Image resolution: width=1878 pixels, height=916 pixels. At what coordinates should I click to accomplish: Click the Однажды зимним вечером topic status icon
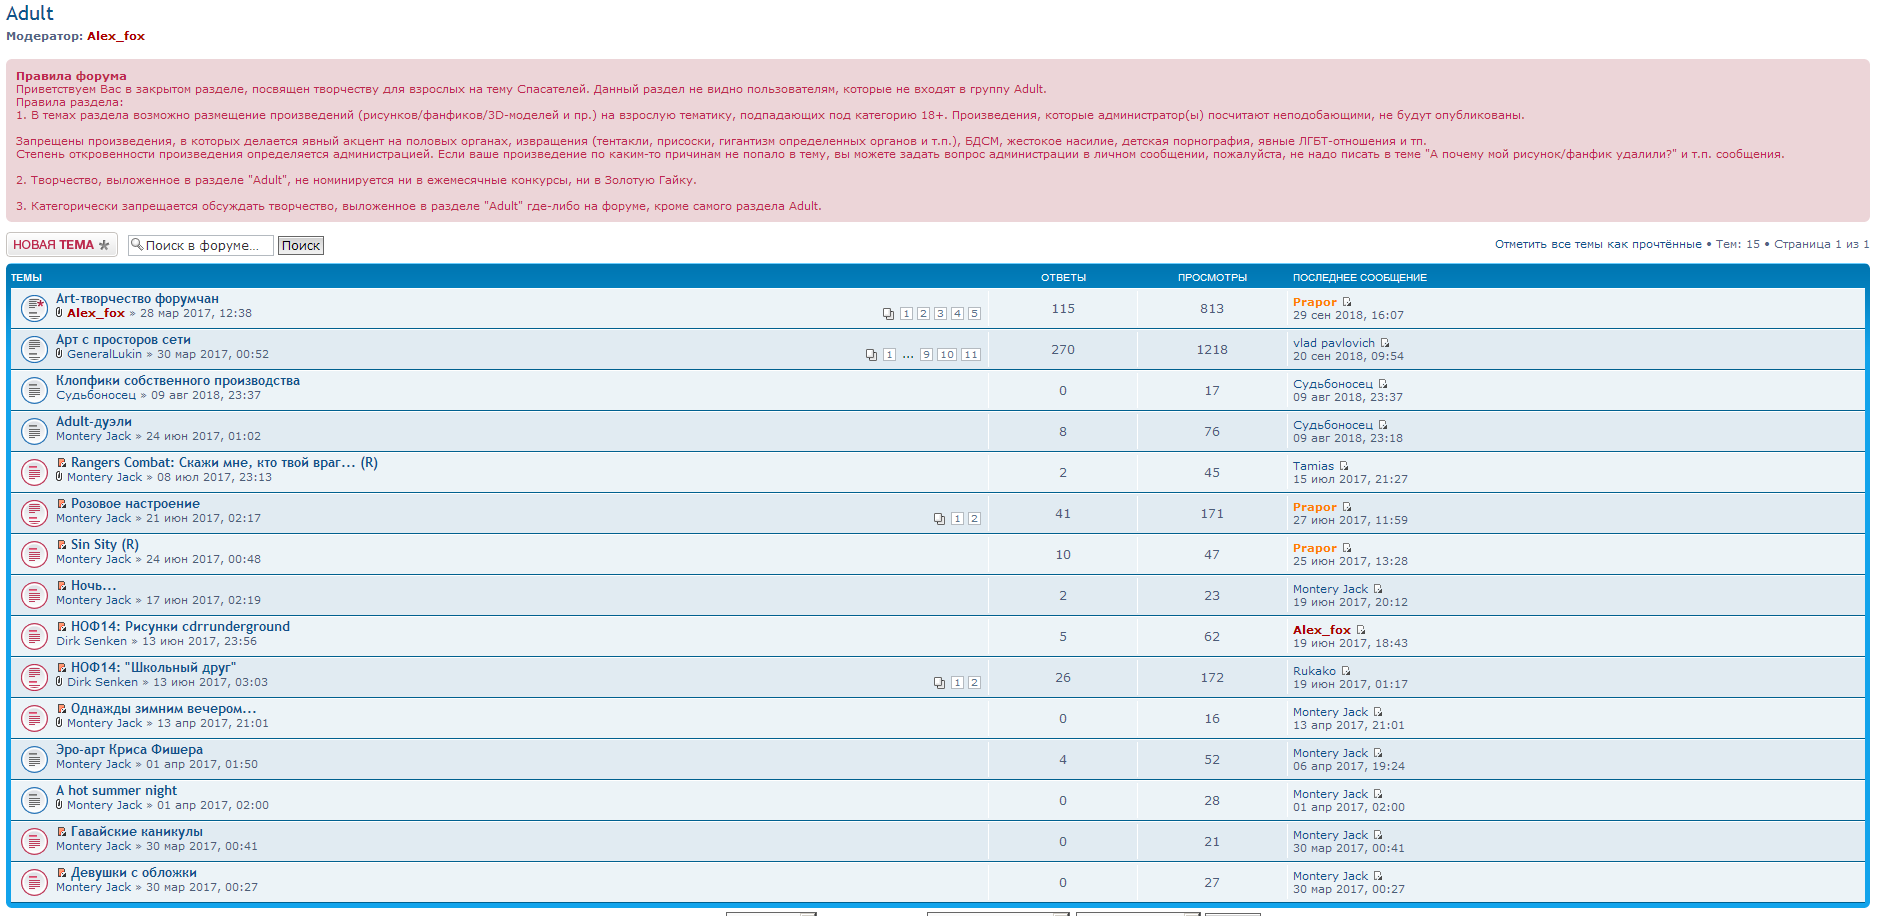[34, 718]
